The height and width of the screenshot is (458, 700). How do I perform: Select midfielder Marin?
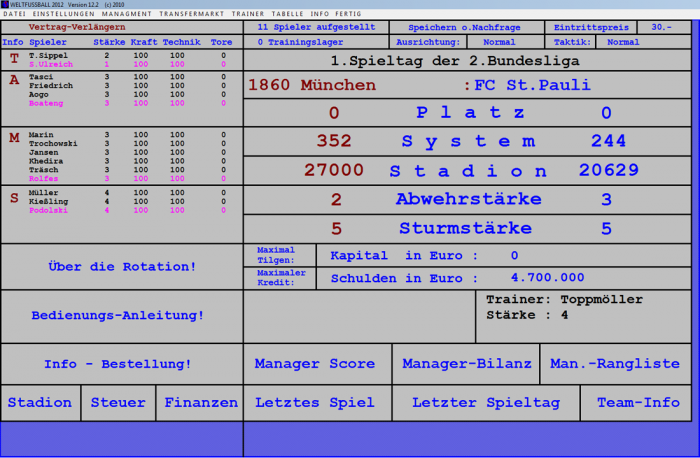coord(41,135)
